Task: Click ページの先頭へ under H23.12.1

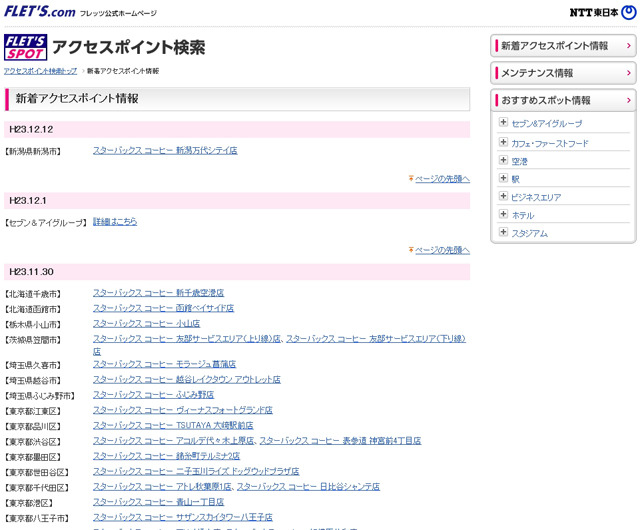Action: [x=442, y=250]
